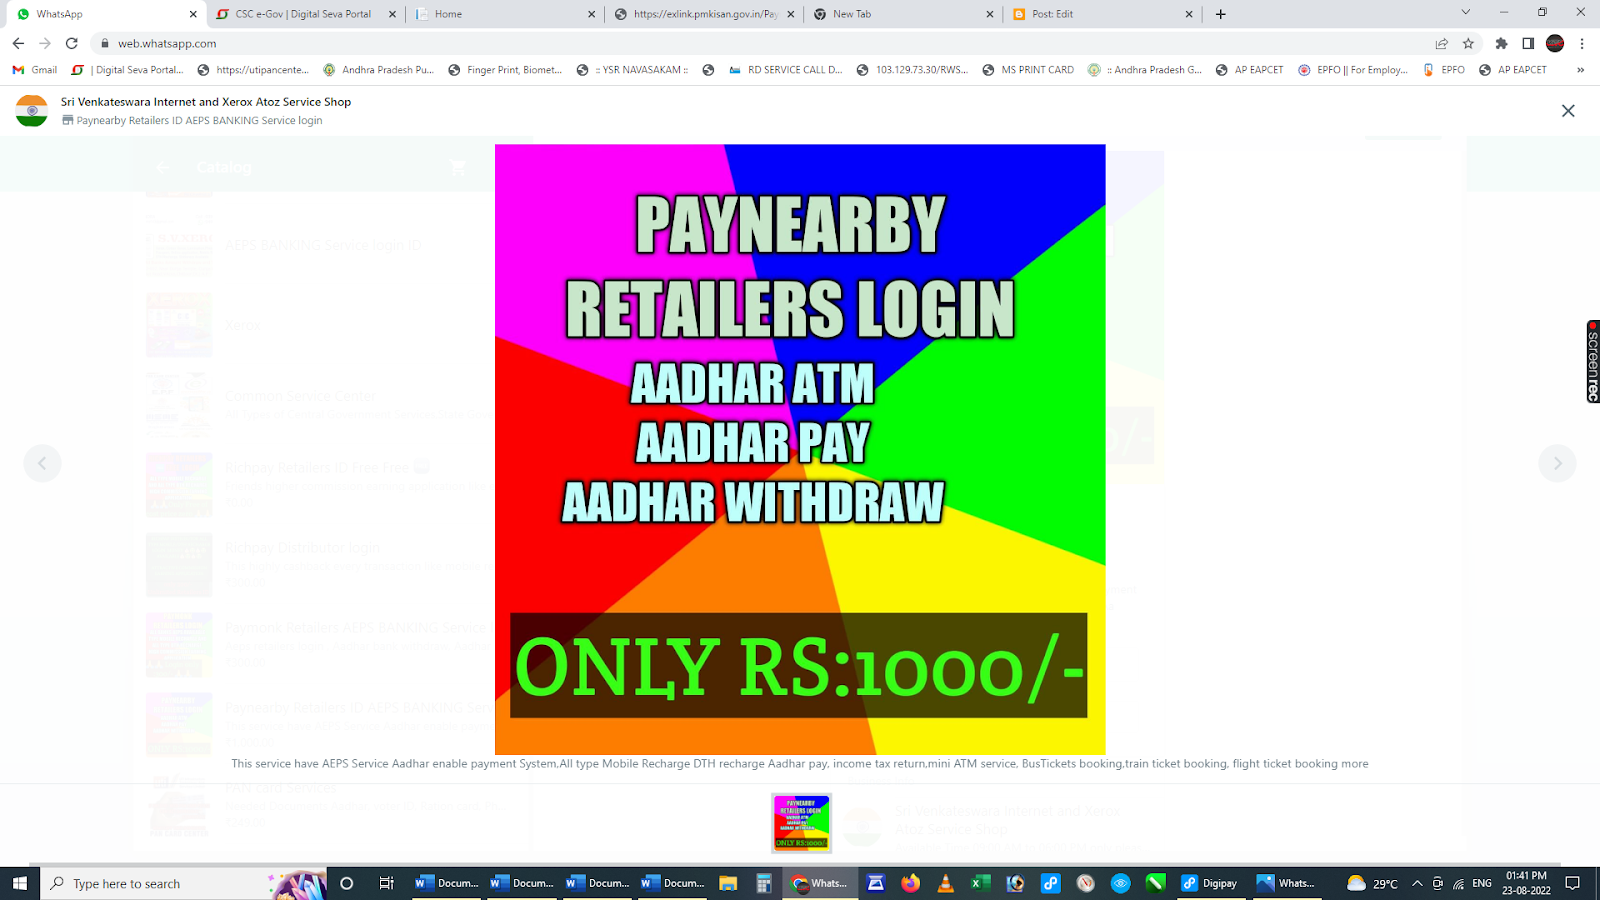This screenshot has width=1600, height=900.
Task: Reload the WhatsApp page
Action: click(x=72, y=43)
